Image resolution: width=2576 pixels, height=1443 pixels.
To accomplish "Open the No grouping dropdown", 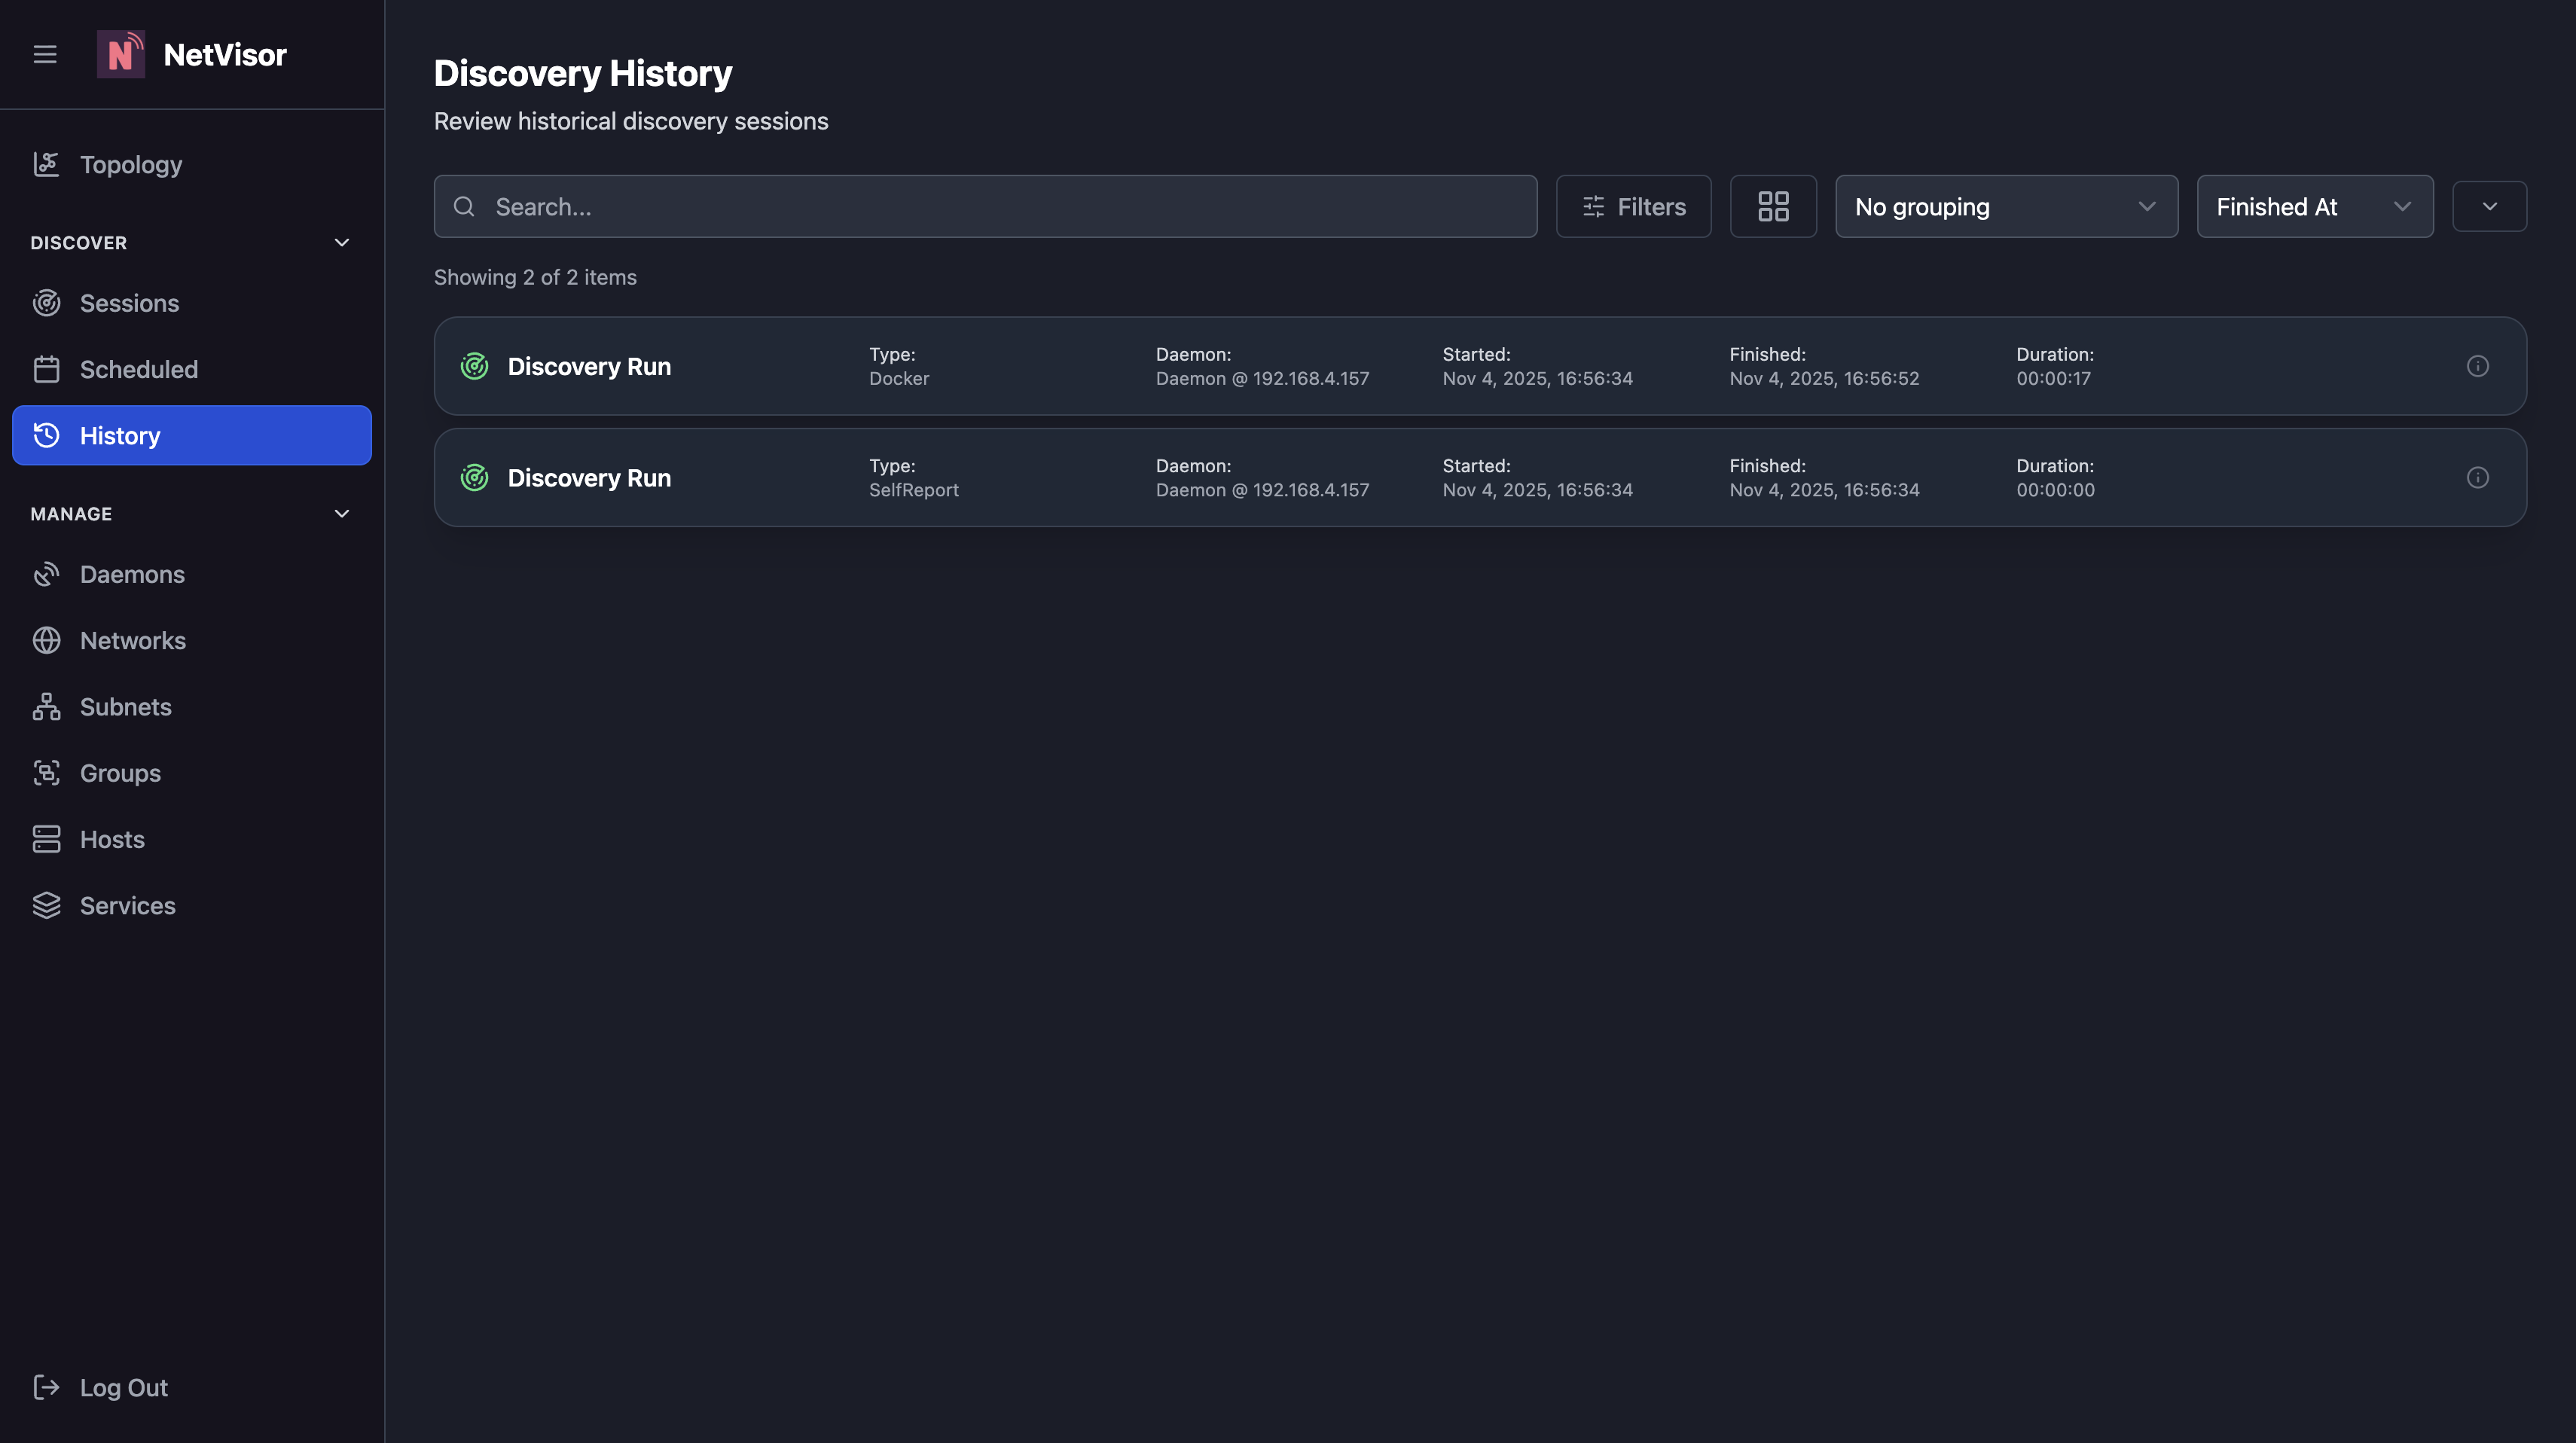I will pos(2006,206).
